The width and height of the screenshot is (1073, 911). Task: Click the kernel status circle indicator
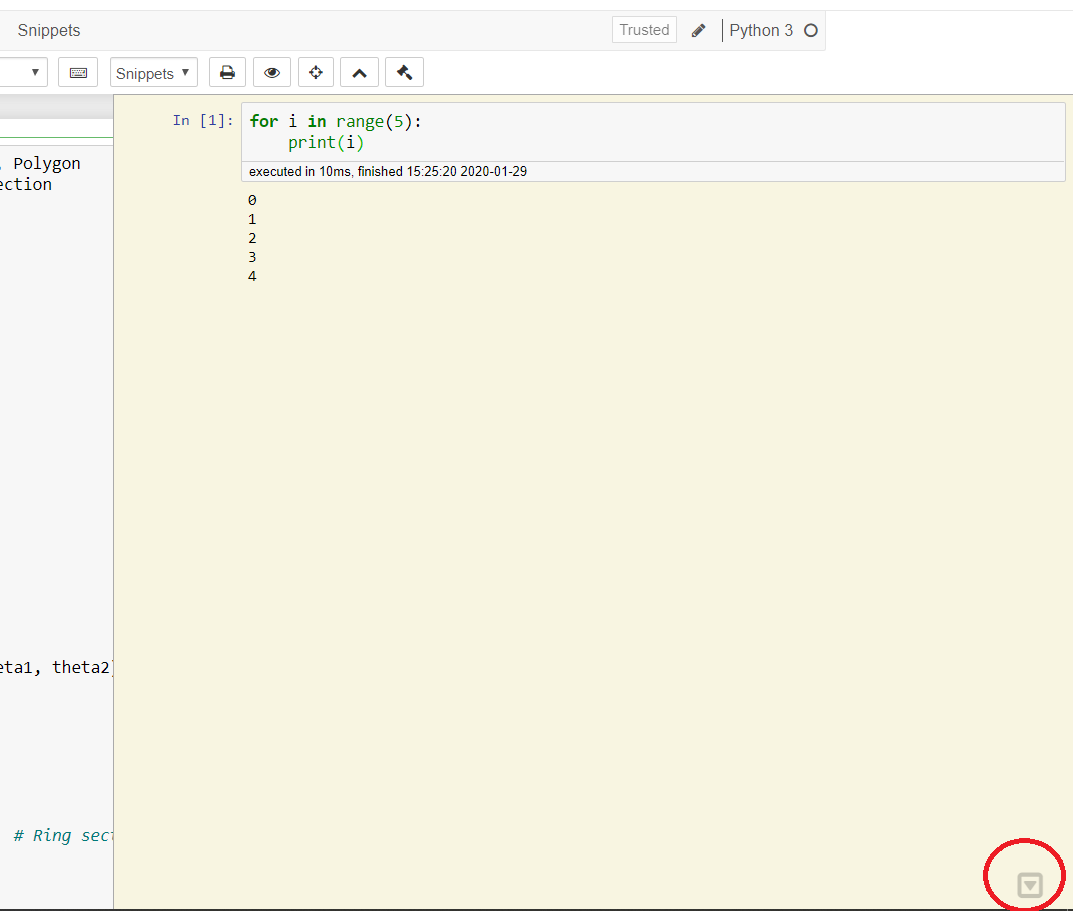pos(811,30)
